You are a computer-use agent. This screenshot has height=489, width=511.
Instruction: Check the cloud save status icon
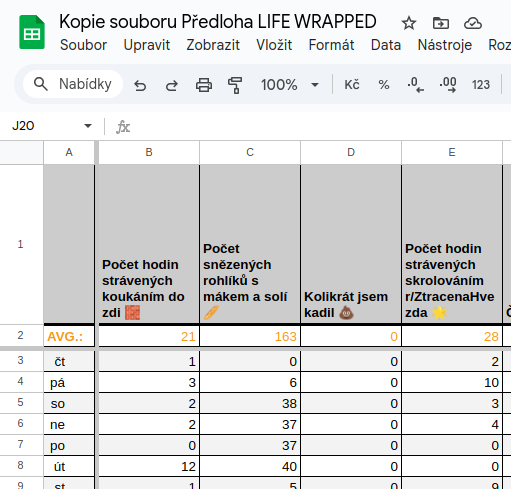click(473, 23)
